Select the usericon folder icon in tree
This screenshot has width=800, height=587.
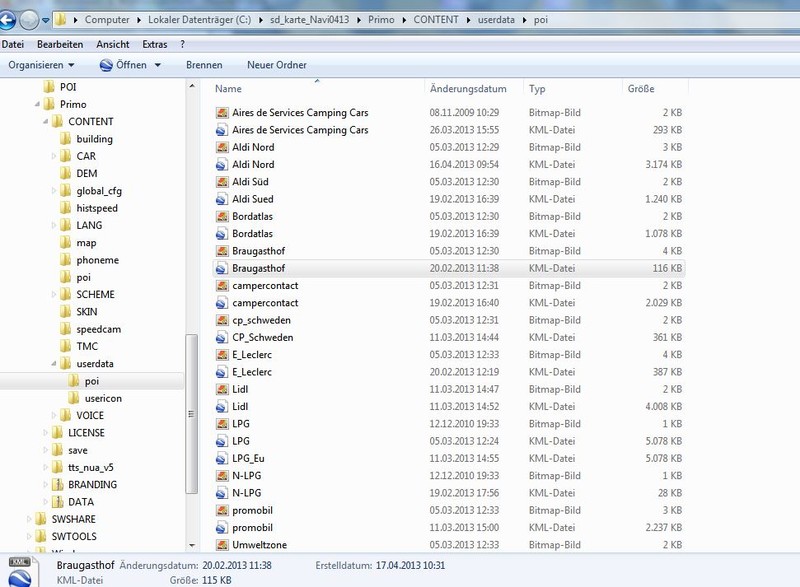click(75, 398)
